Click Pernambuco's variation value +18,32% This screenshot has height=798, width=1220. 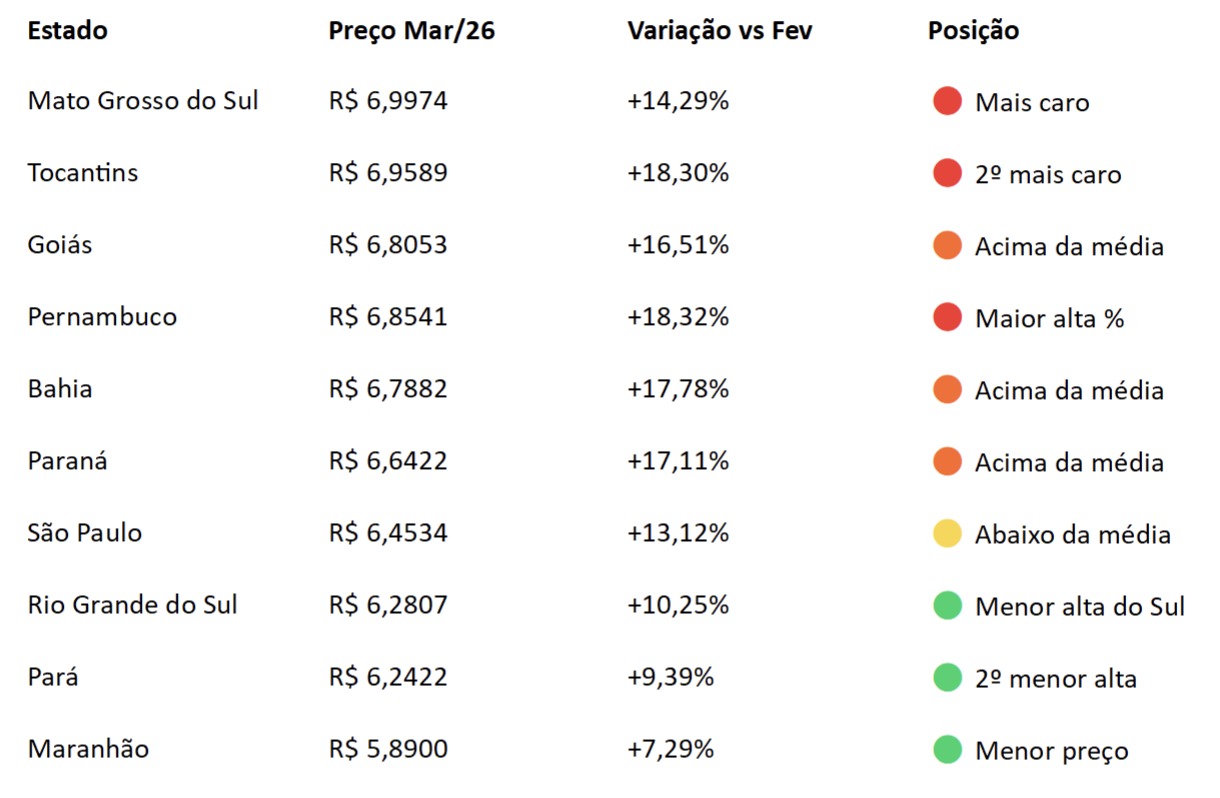point(678,317)
